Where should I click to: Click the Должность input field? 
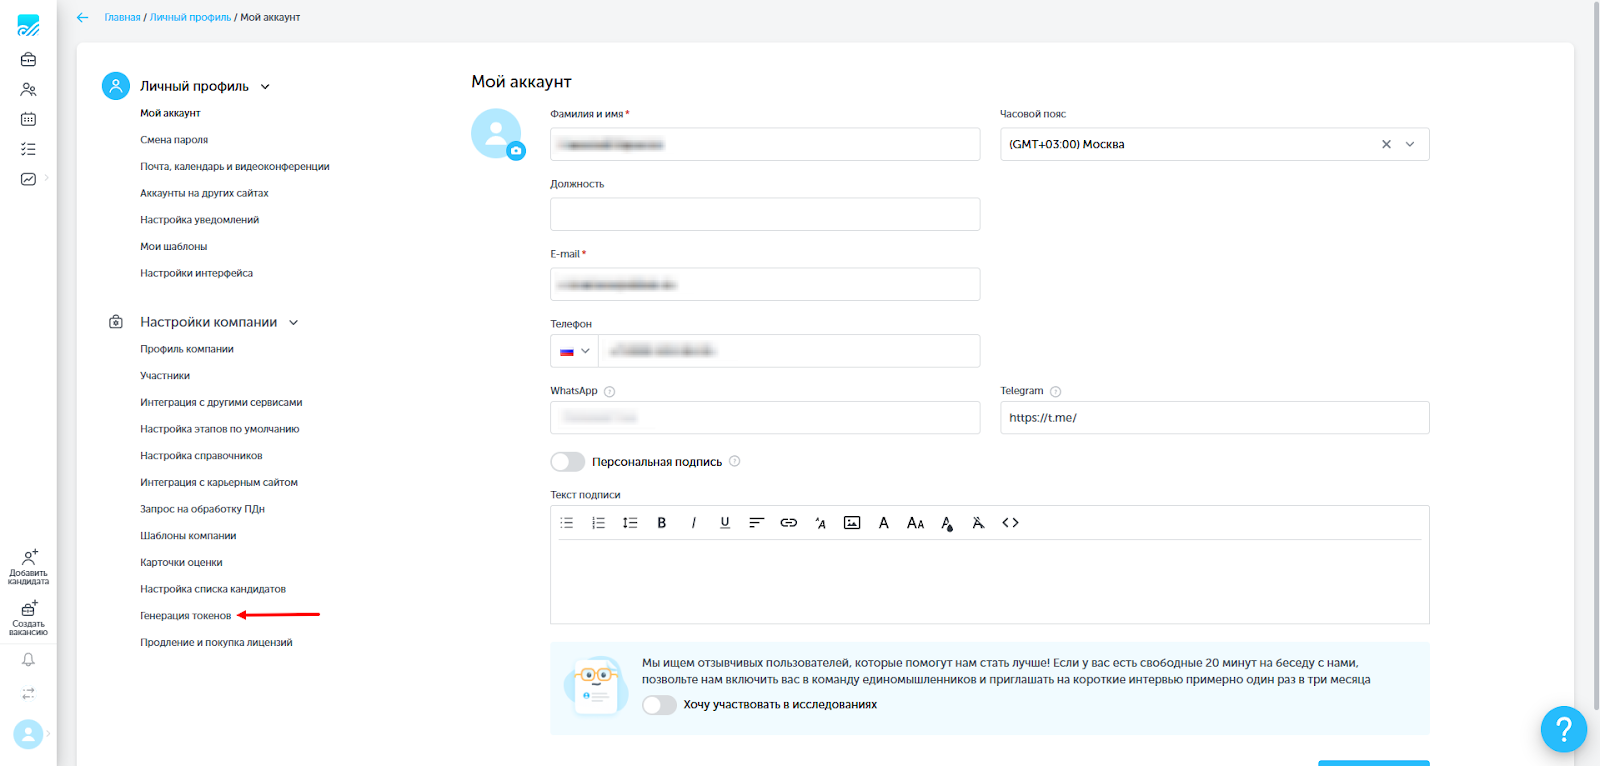tap(764, 214)
